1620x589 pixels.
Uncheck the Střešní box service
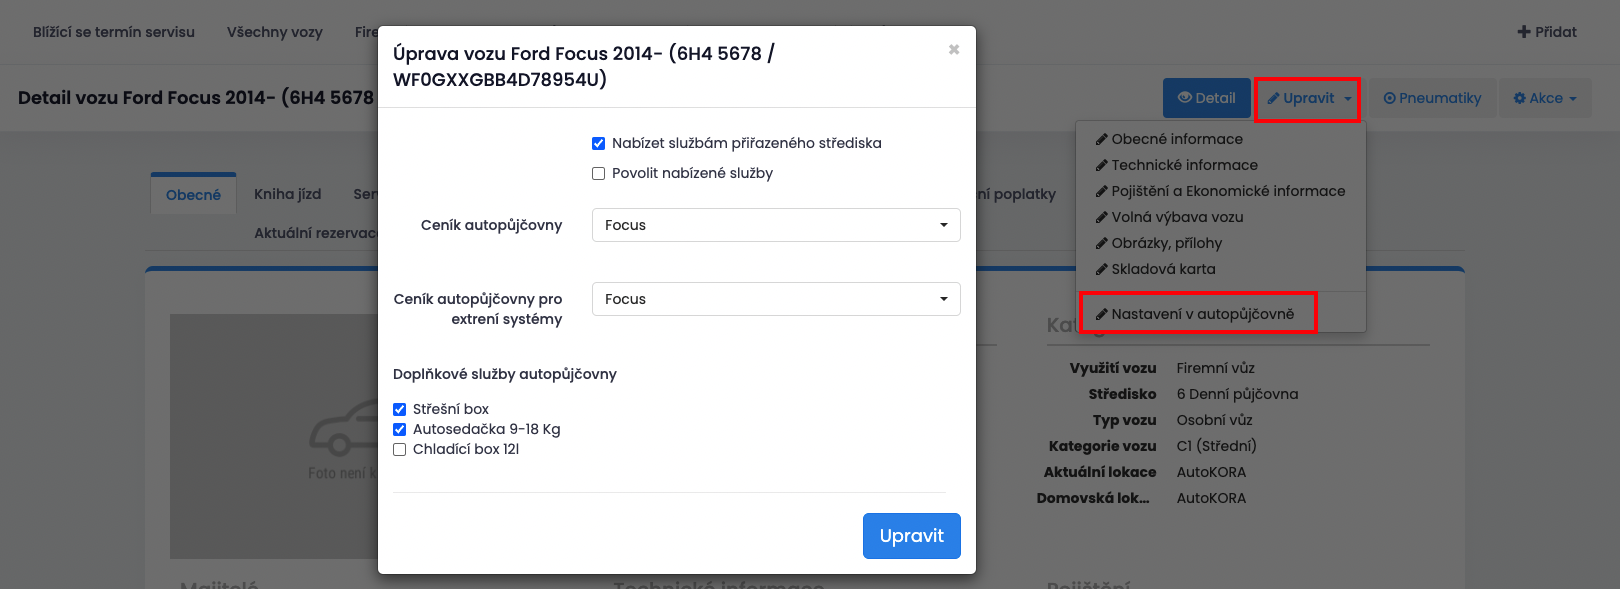pyautogui.click(x=400, y=409)
